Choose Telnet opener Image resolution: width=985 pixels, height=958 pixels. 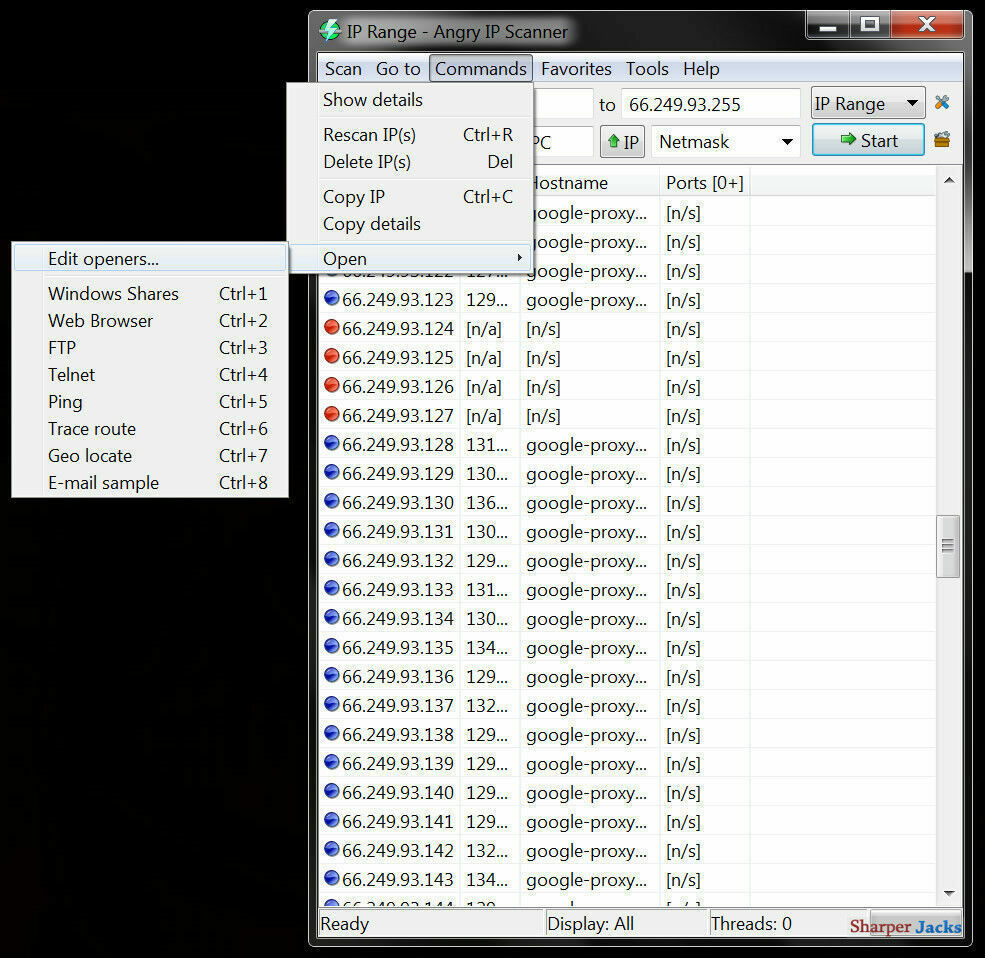(150, 374)
